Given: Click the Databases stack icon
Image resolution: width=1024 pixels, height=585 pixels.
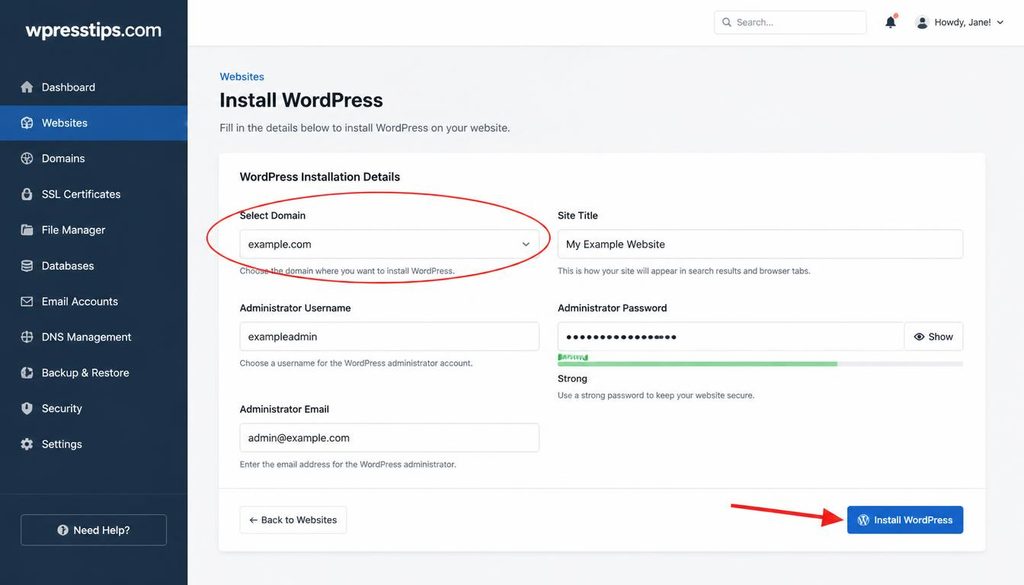Looking at the screenshot, I should pos(27,266).
